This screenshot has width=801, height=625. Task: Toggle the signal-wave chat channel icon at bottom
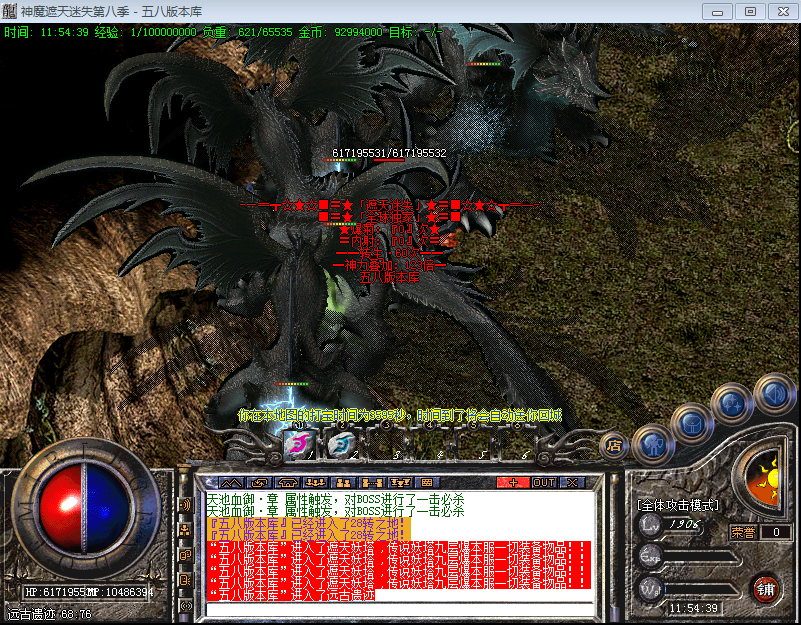[x=185, y=606]
